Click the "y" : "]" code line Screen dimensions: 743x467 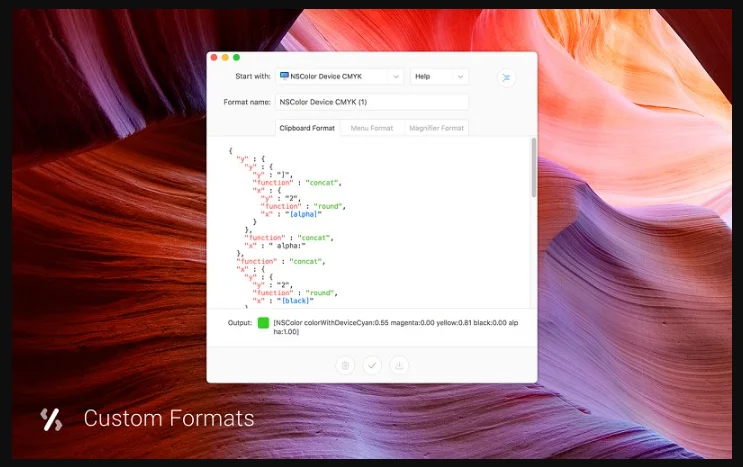click(272, 175)
